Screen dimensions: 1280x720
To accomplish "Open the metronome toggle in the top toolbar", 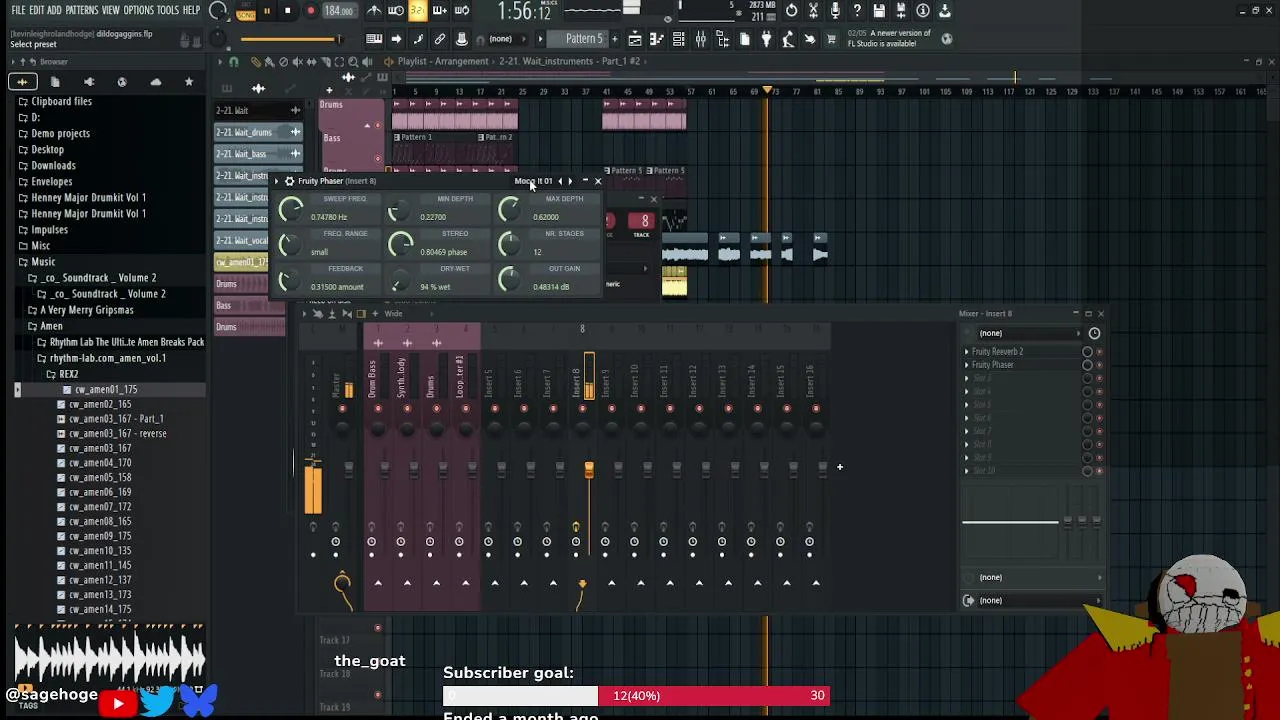I will 374,11.
